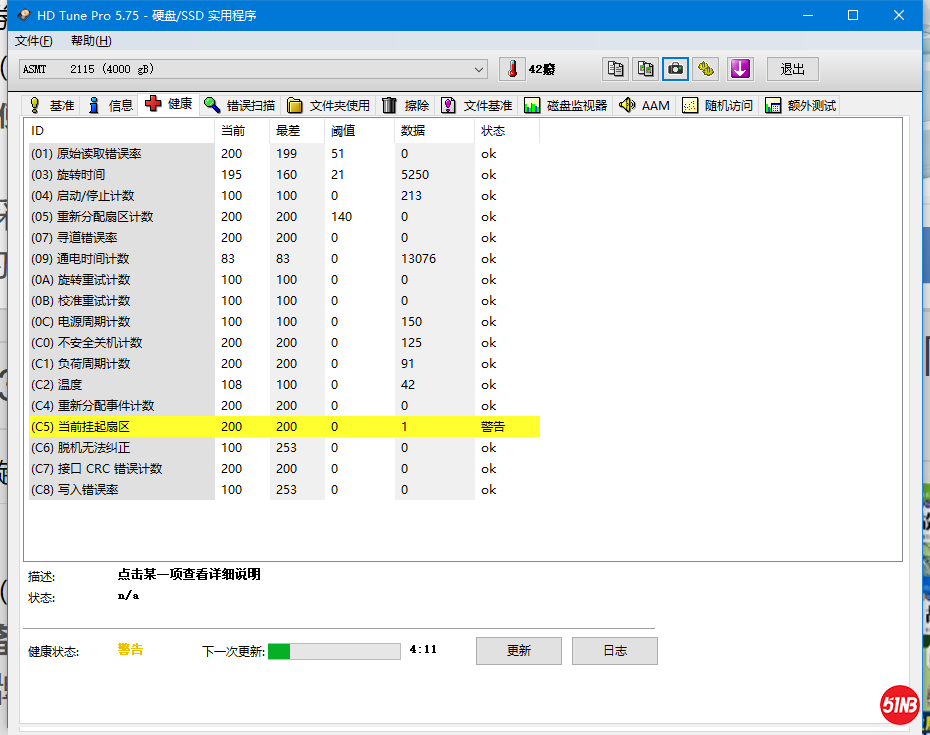Open the AAM tab
This screenshot has width=930, height=735.
point(644,105)
